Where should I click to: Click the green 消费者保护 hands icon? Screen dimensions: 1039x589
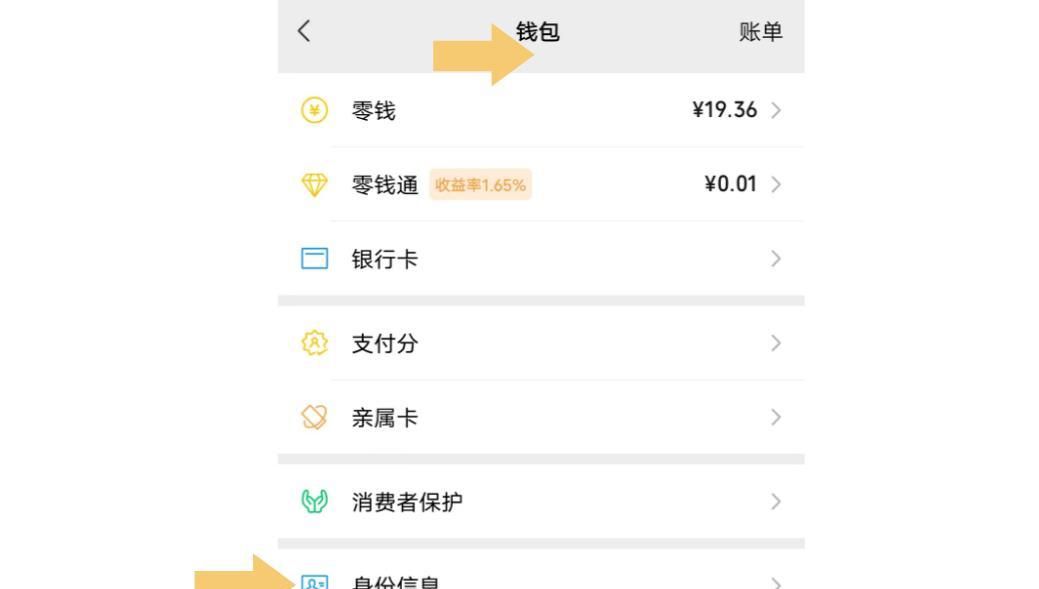point(314,502)
